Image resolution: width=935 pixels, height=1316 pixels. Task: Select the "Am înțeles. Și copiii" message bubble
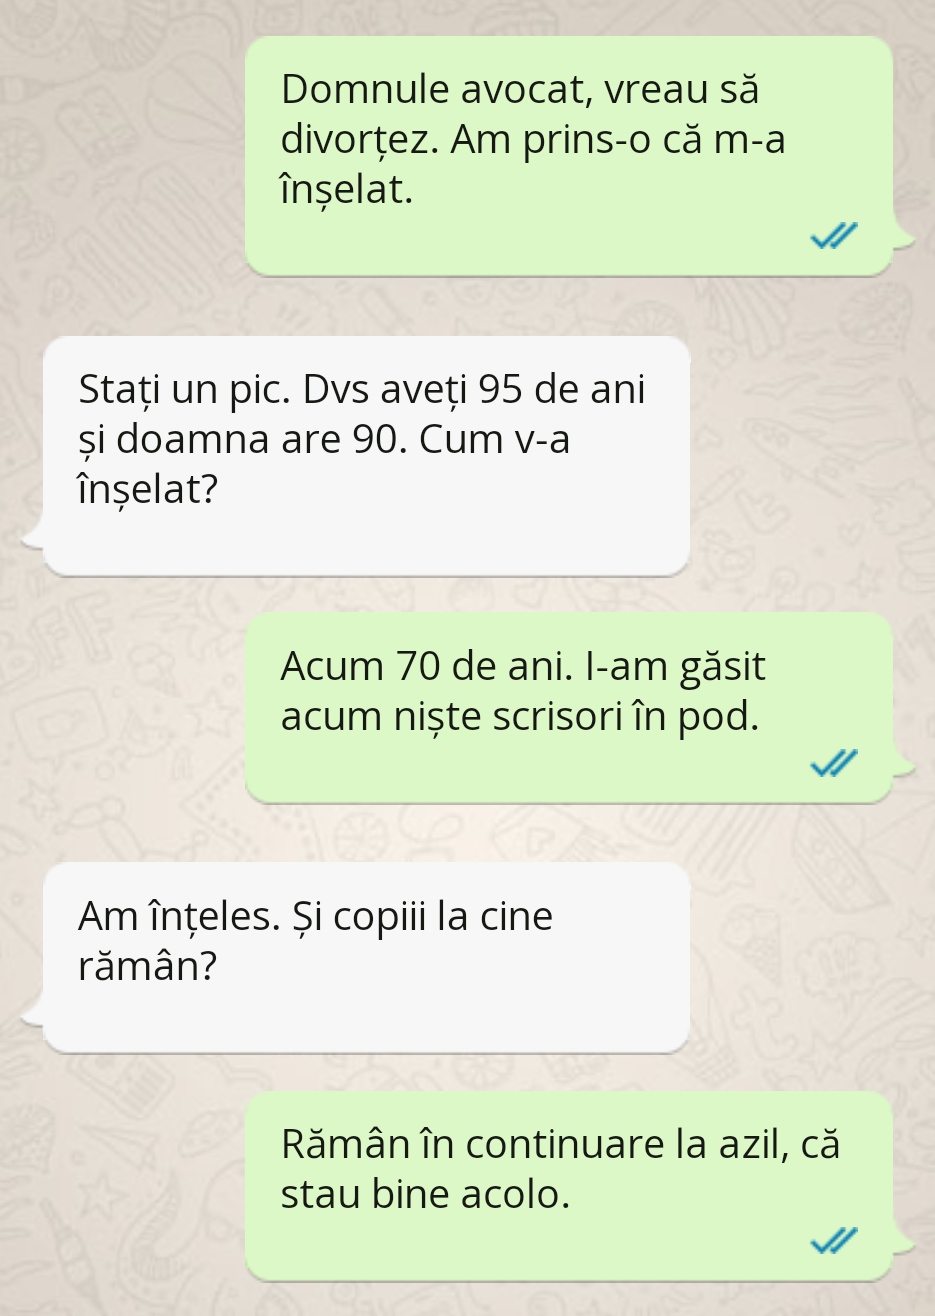tap(367, 957)
